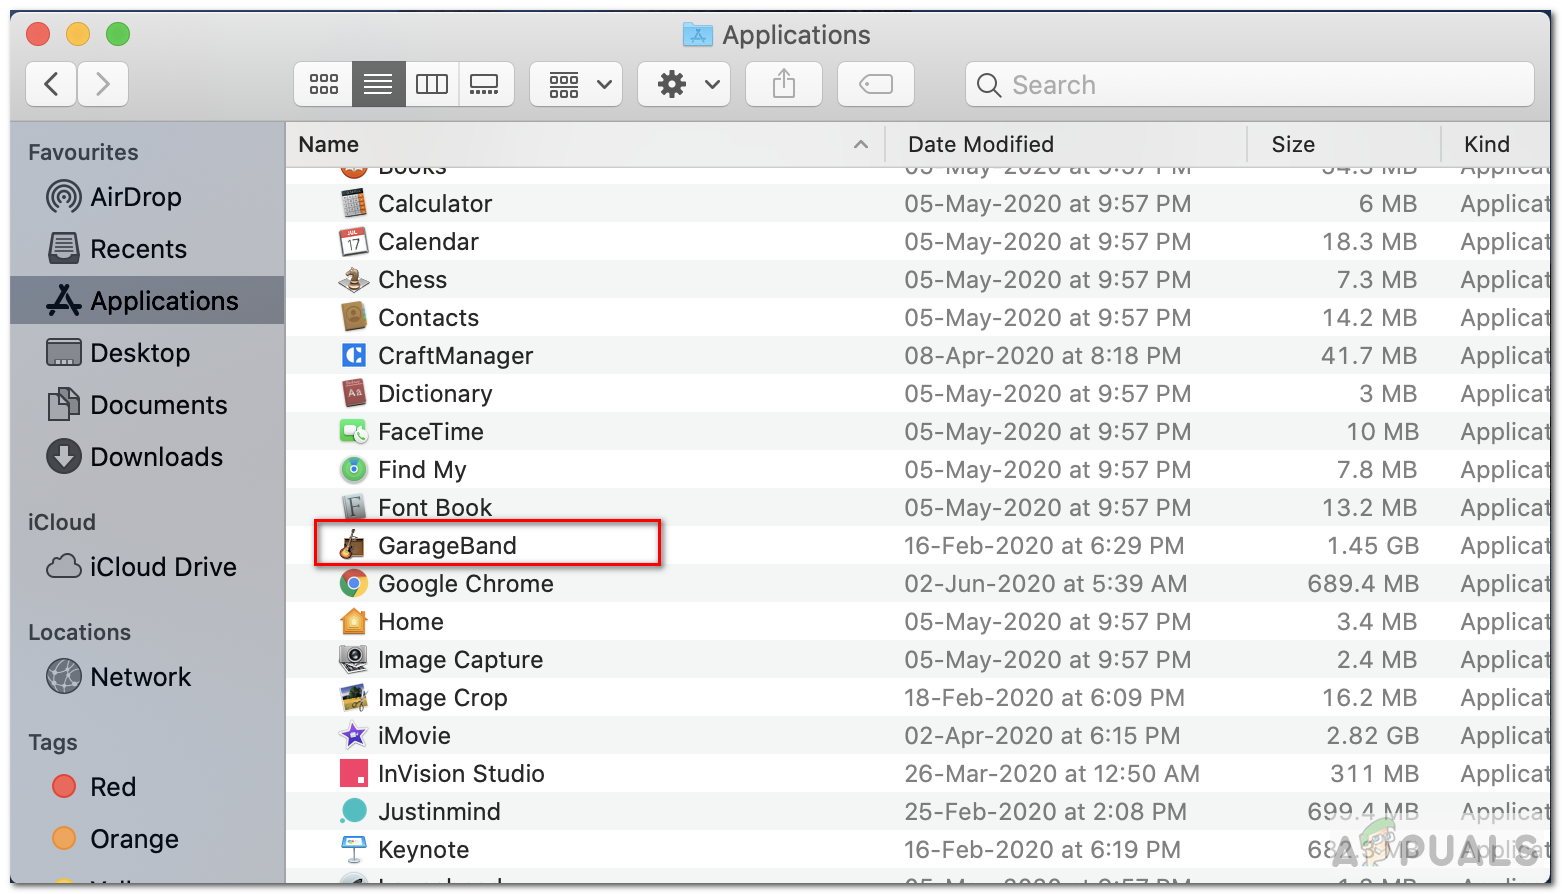
Task: Select the Keynote file name
Action: [x=424, y=850]
